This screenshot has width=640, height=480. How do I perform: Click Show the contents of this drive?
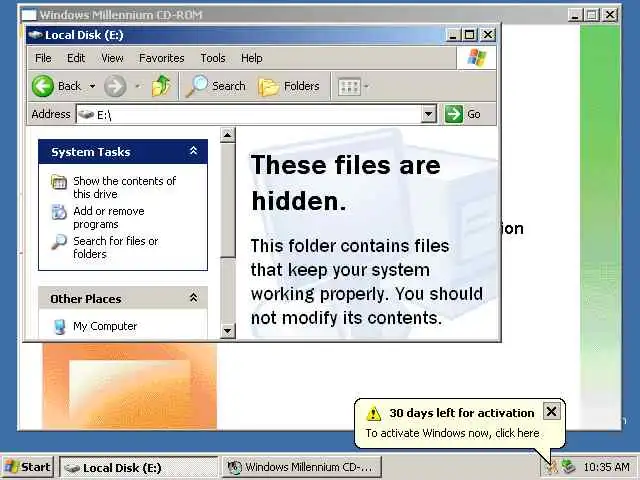124,187
